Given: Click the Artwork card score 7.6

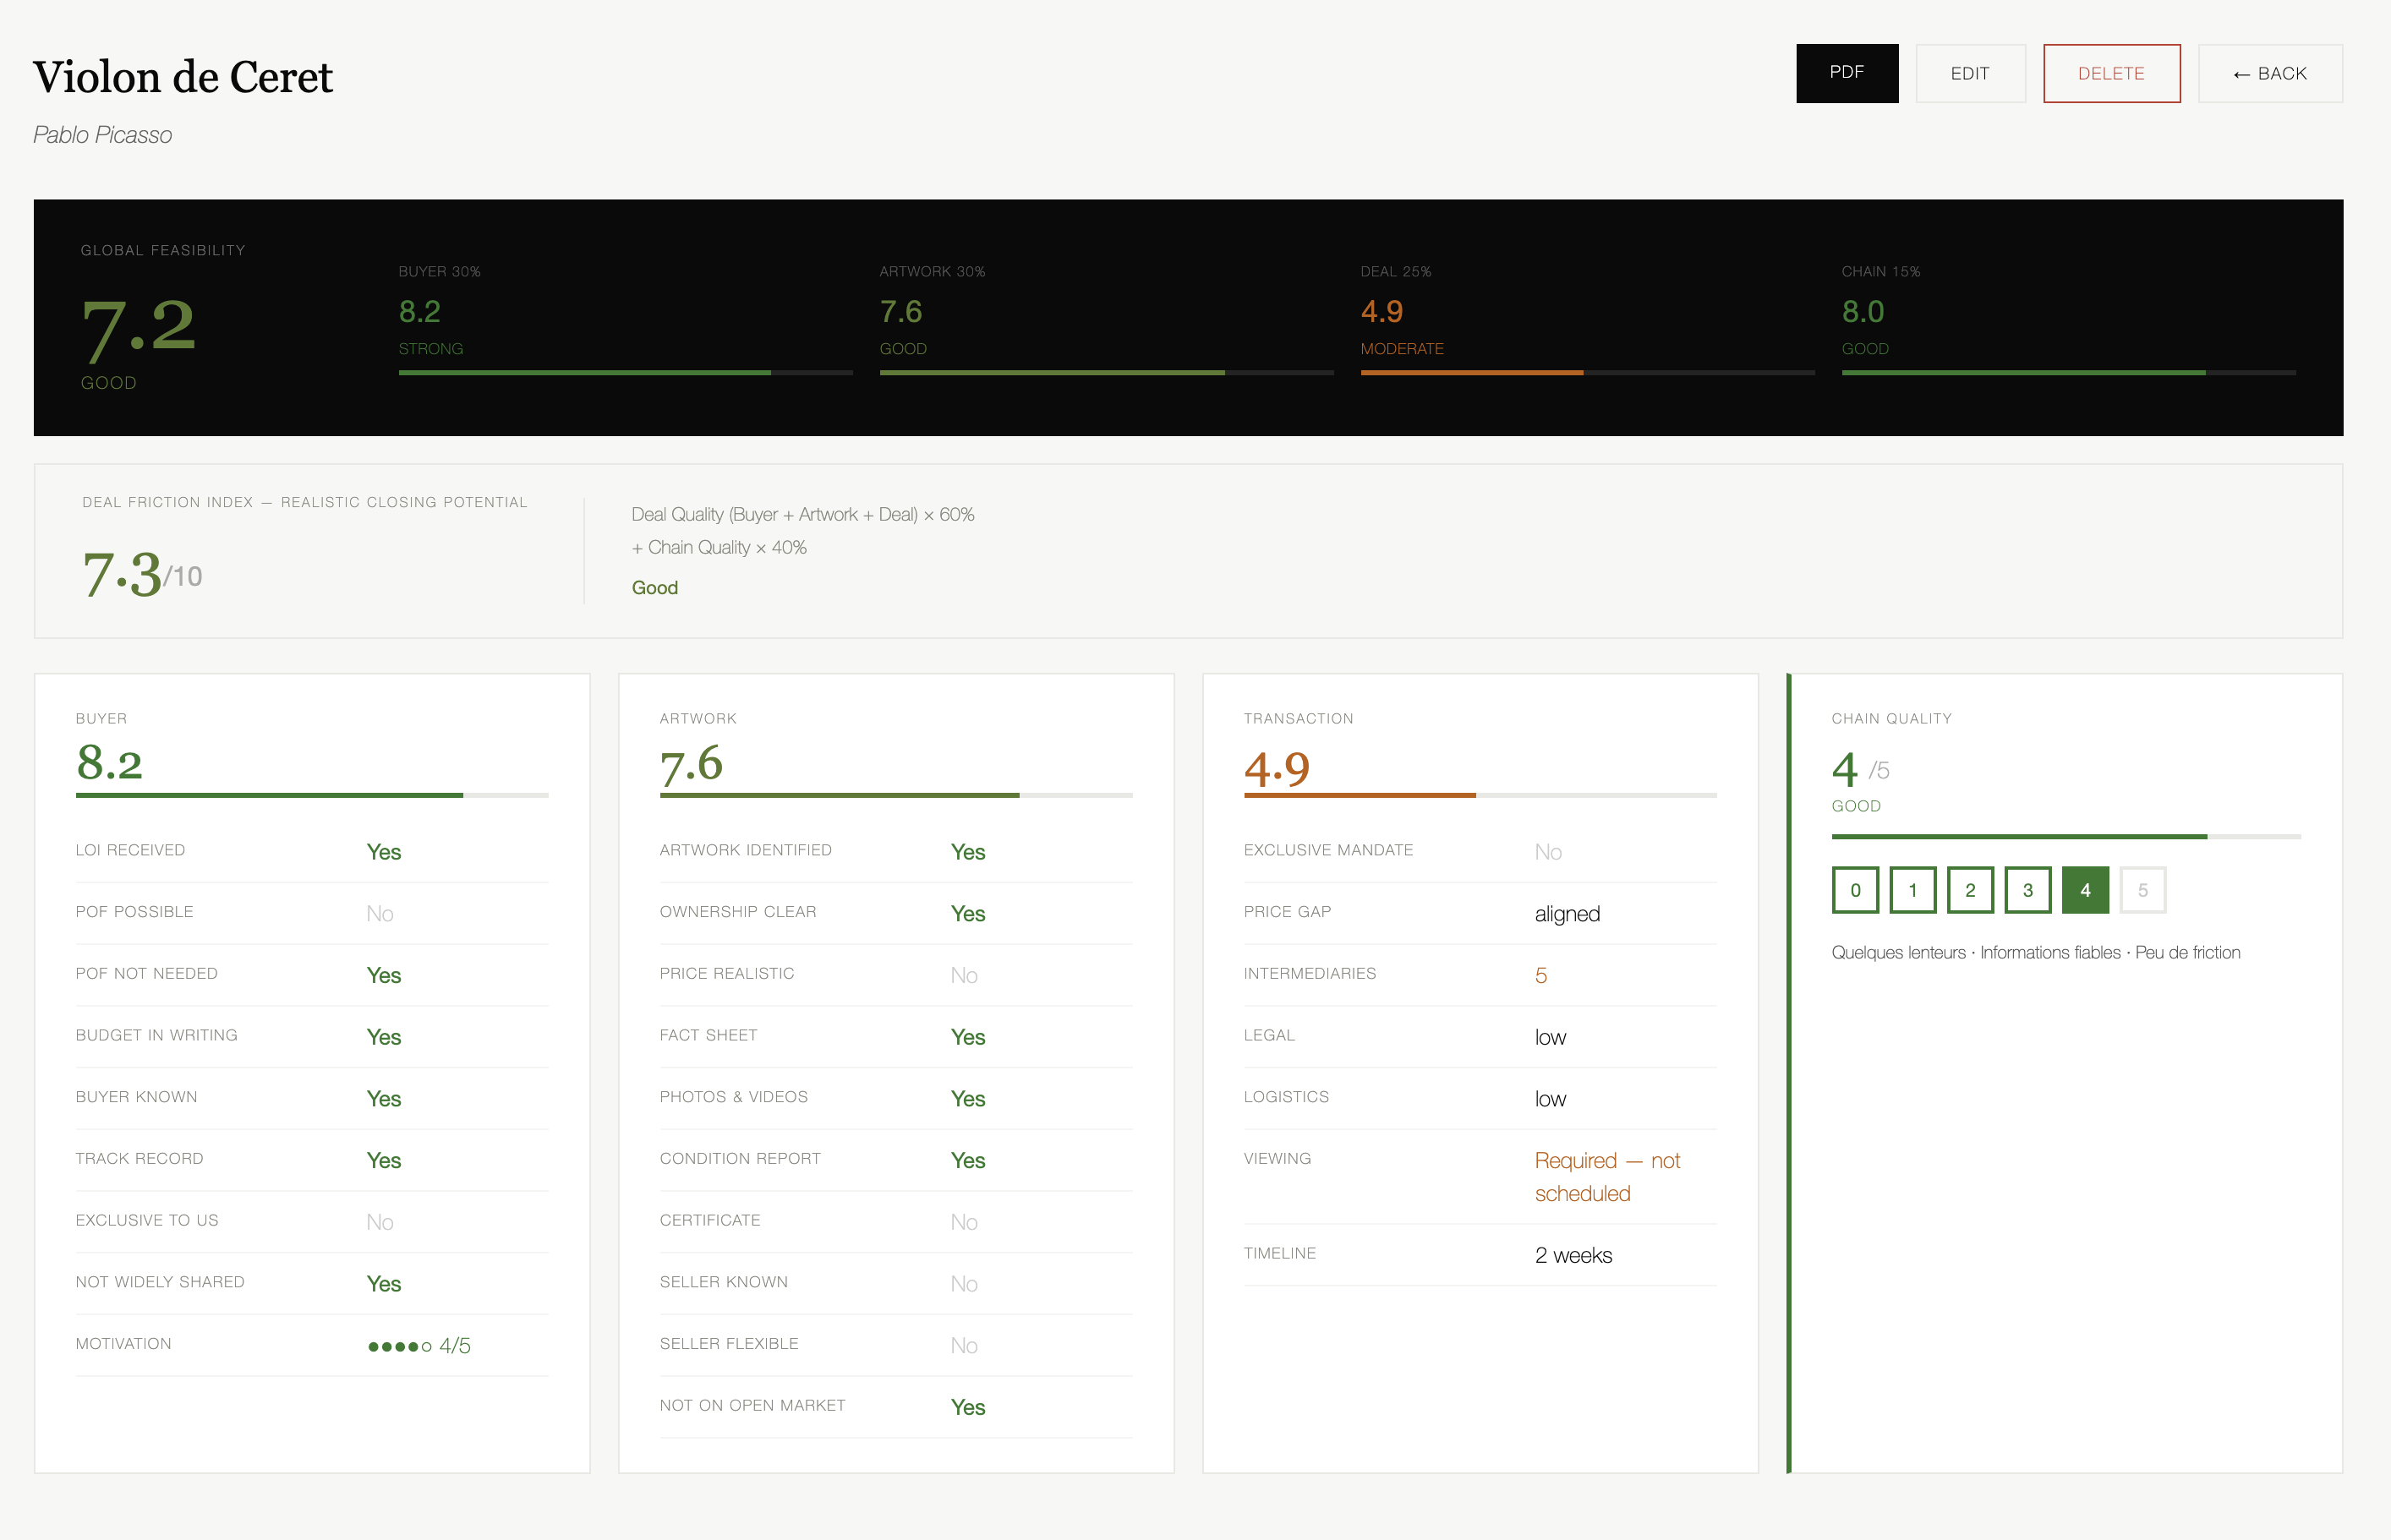Looking at the screenshot, I should (691, 765).
